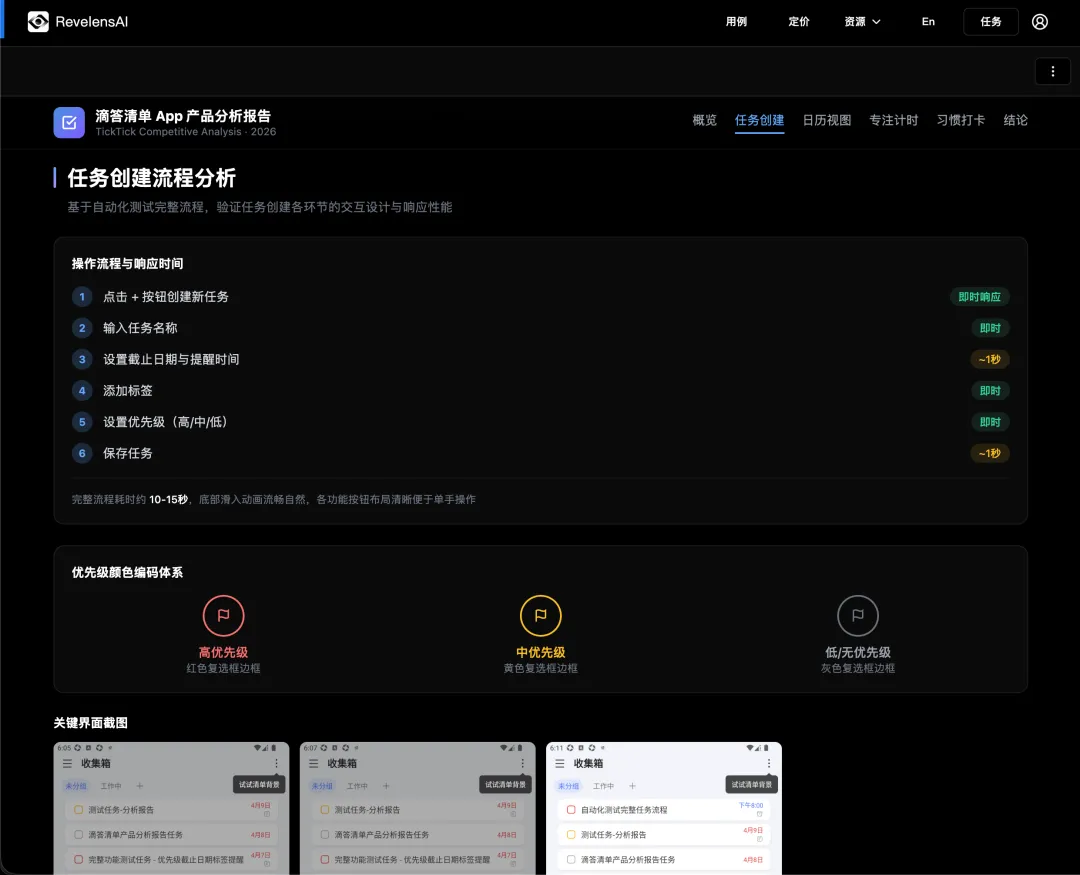Click the red high priority flag icon
1080x875 pixels.
[x=223, y=615]
